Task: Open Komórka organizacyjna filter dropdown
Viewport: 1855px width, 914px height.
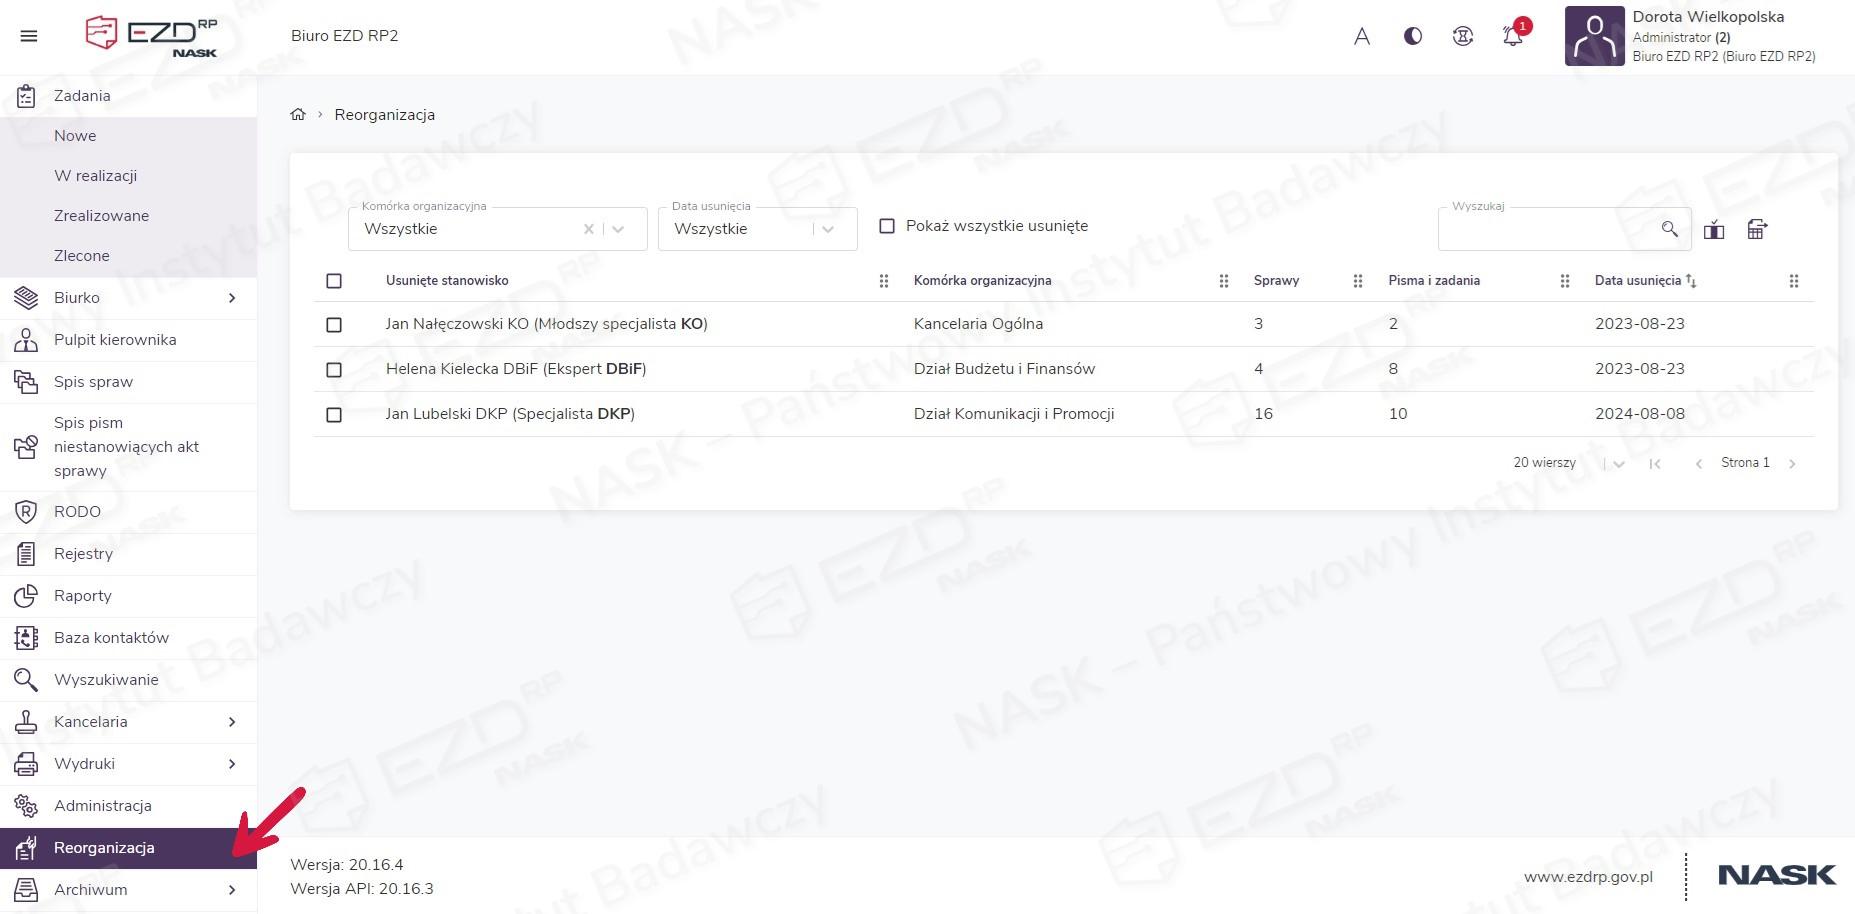Action: (618, 229)
